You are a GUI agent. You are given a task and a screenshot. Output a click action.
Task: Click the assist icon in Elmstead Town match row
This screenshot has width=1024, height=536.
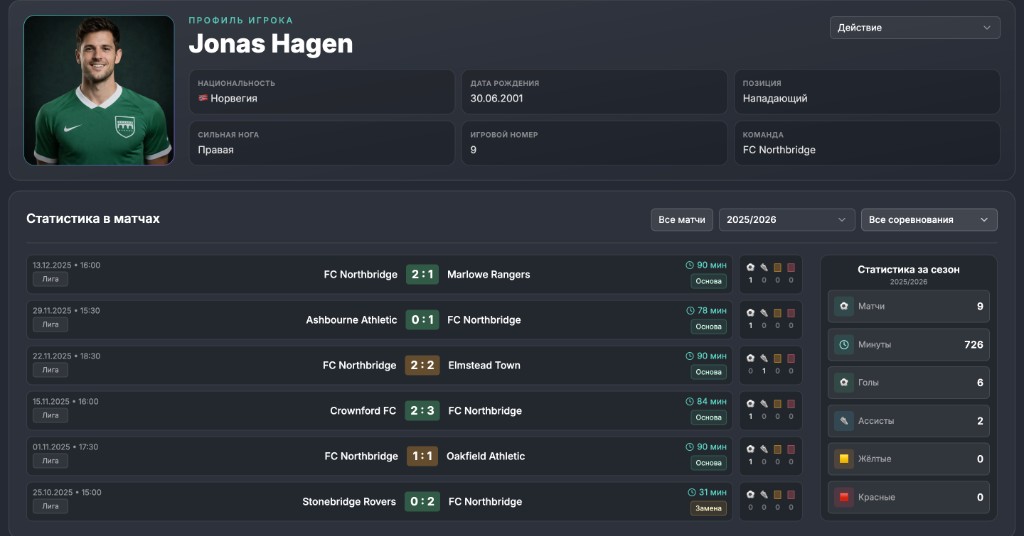[x=764, y=358]
